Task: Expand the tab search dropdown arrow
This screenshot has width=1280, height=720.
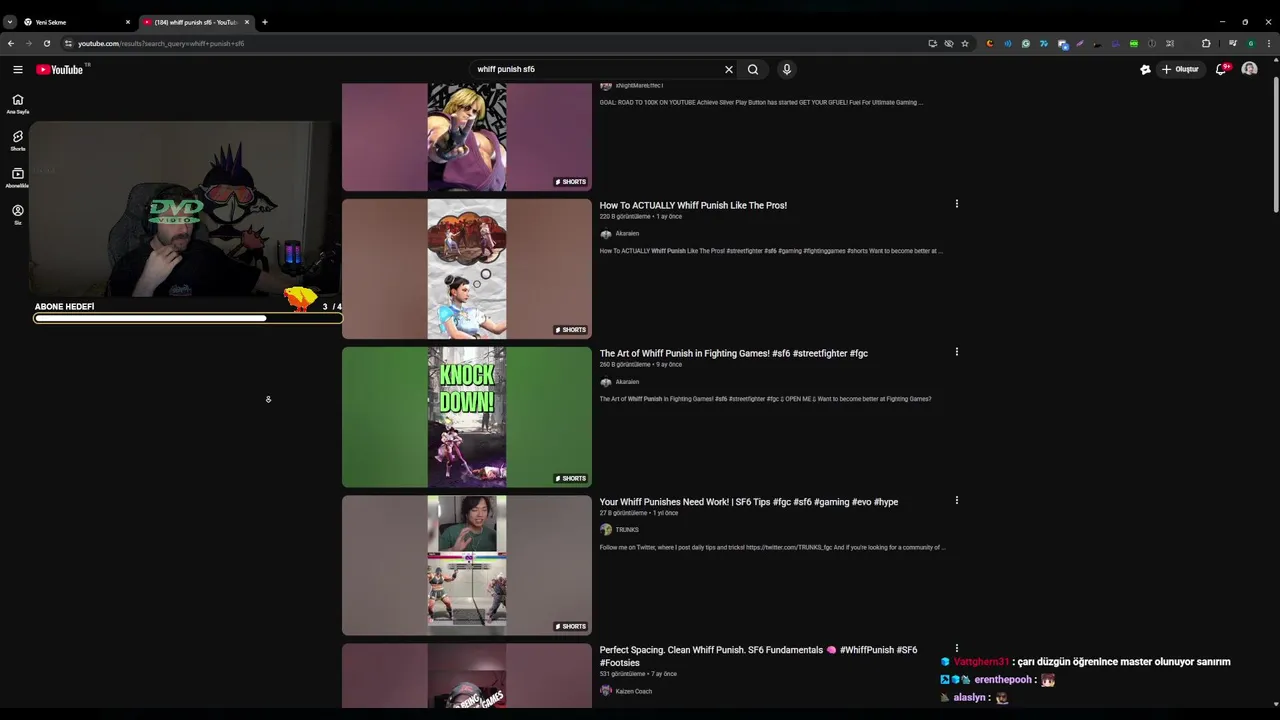Action: (x=9, y=22)
